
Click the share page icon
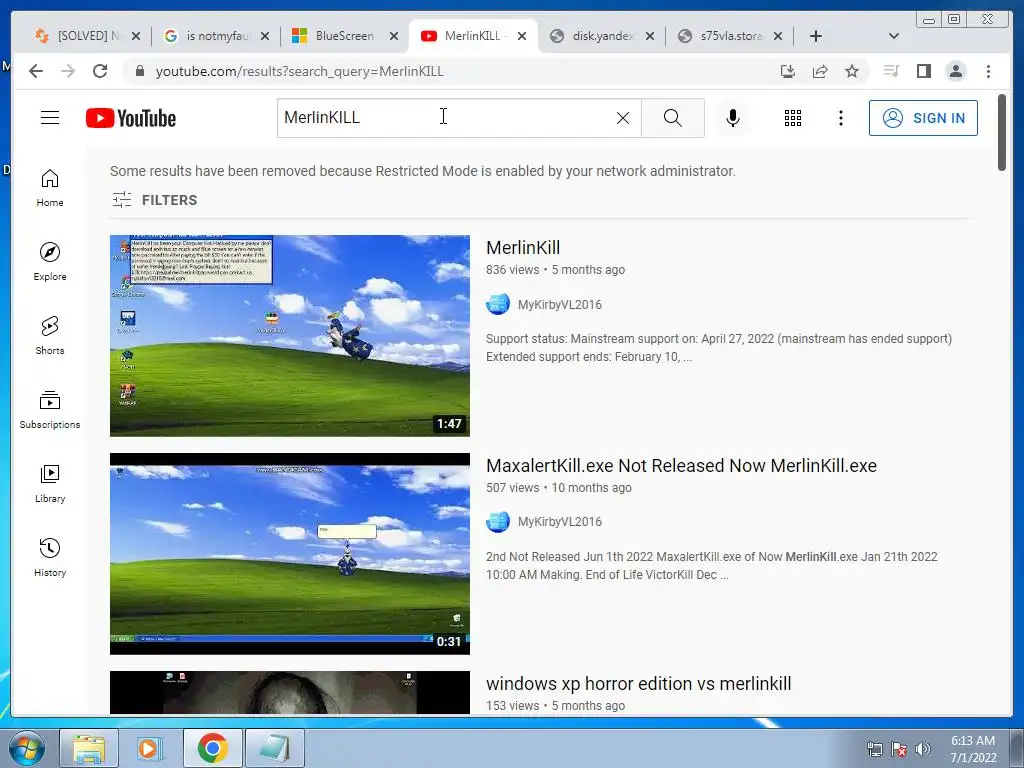(x=820, y=71)
